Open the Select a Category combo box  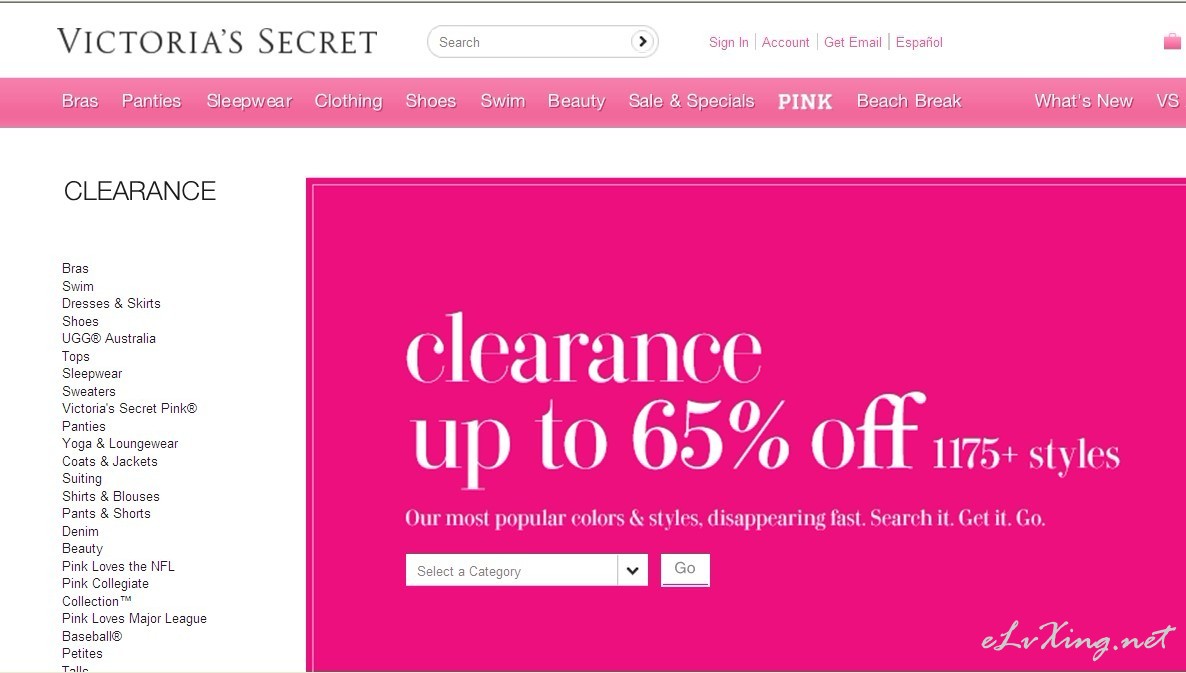(526, 570)
